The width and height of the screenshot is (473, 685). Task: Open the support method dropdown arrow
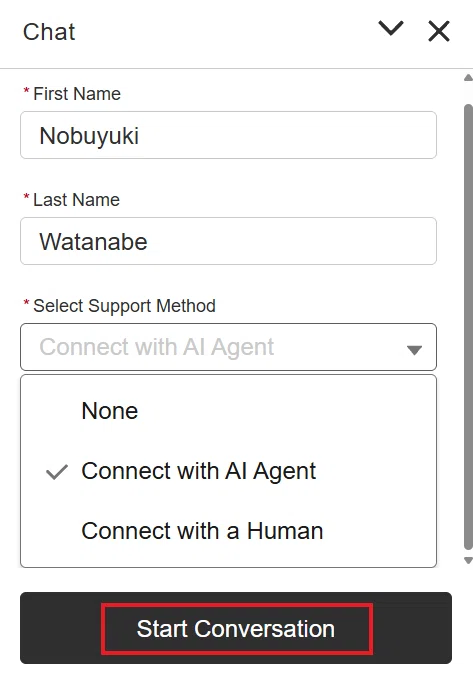pos(414,349)
